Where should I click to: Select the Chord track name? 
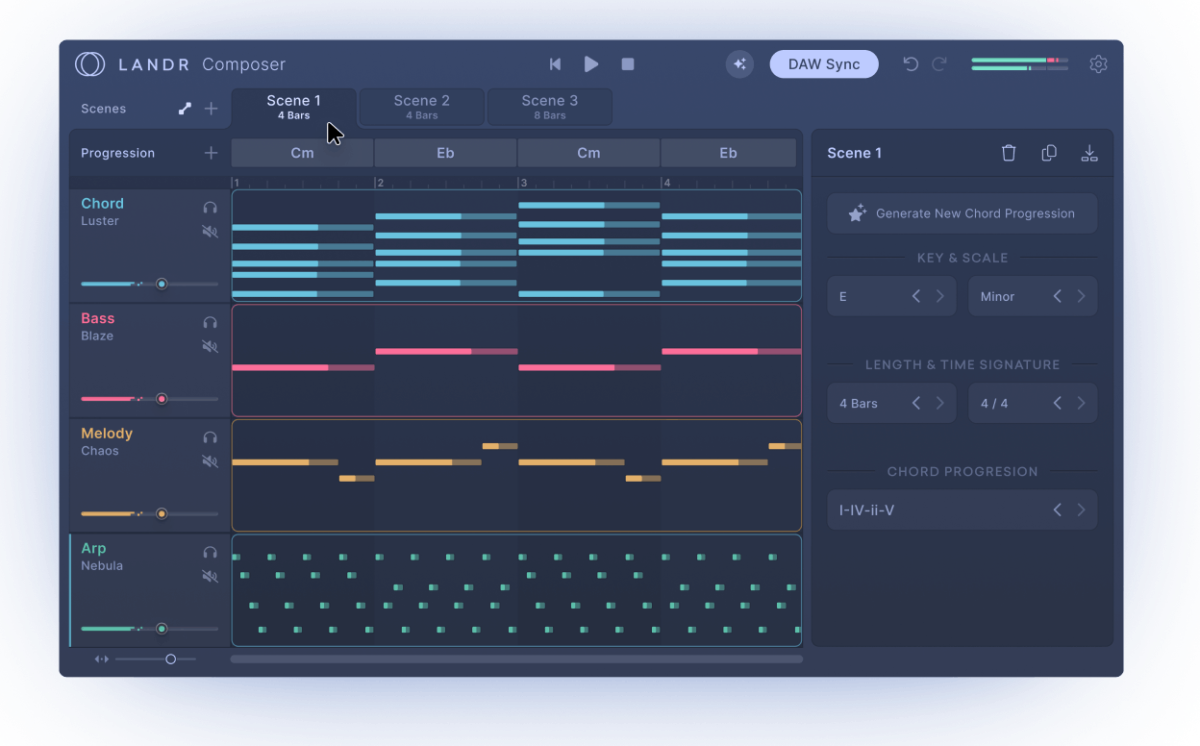pyautogui.click(x=102, y=203)
